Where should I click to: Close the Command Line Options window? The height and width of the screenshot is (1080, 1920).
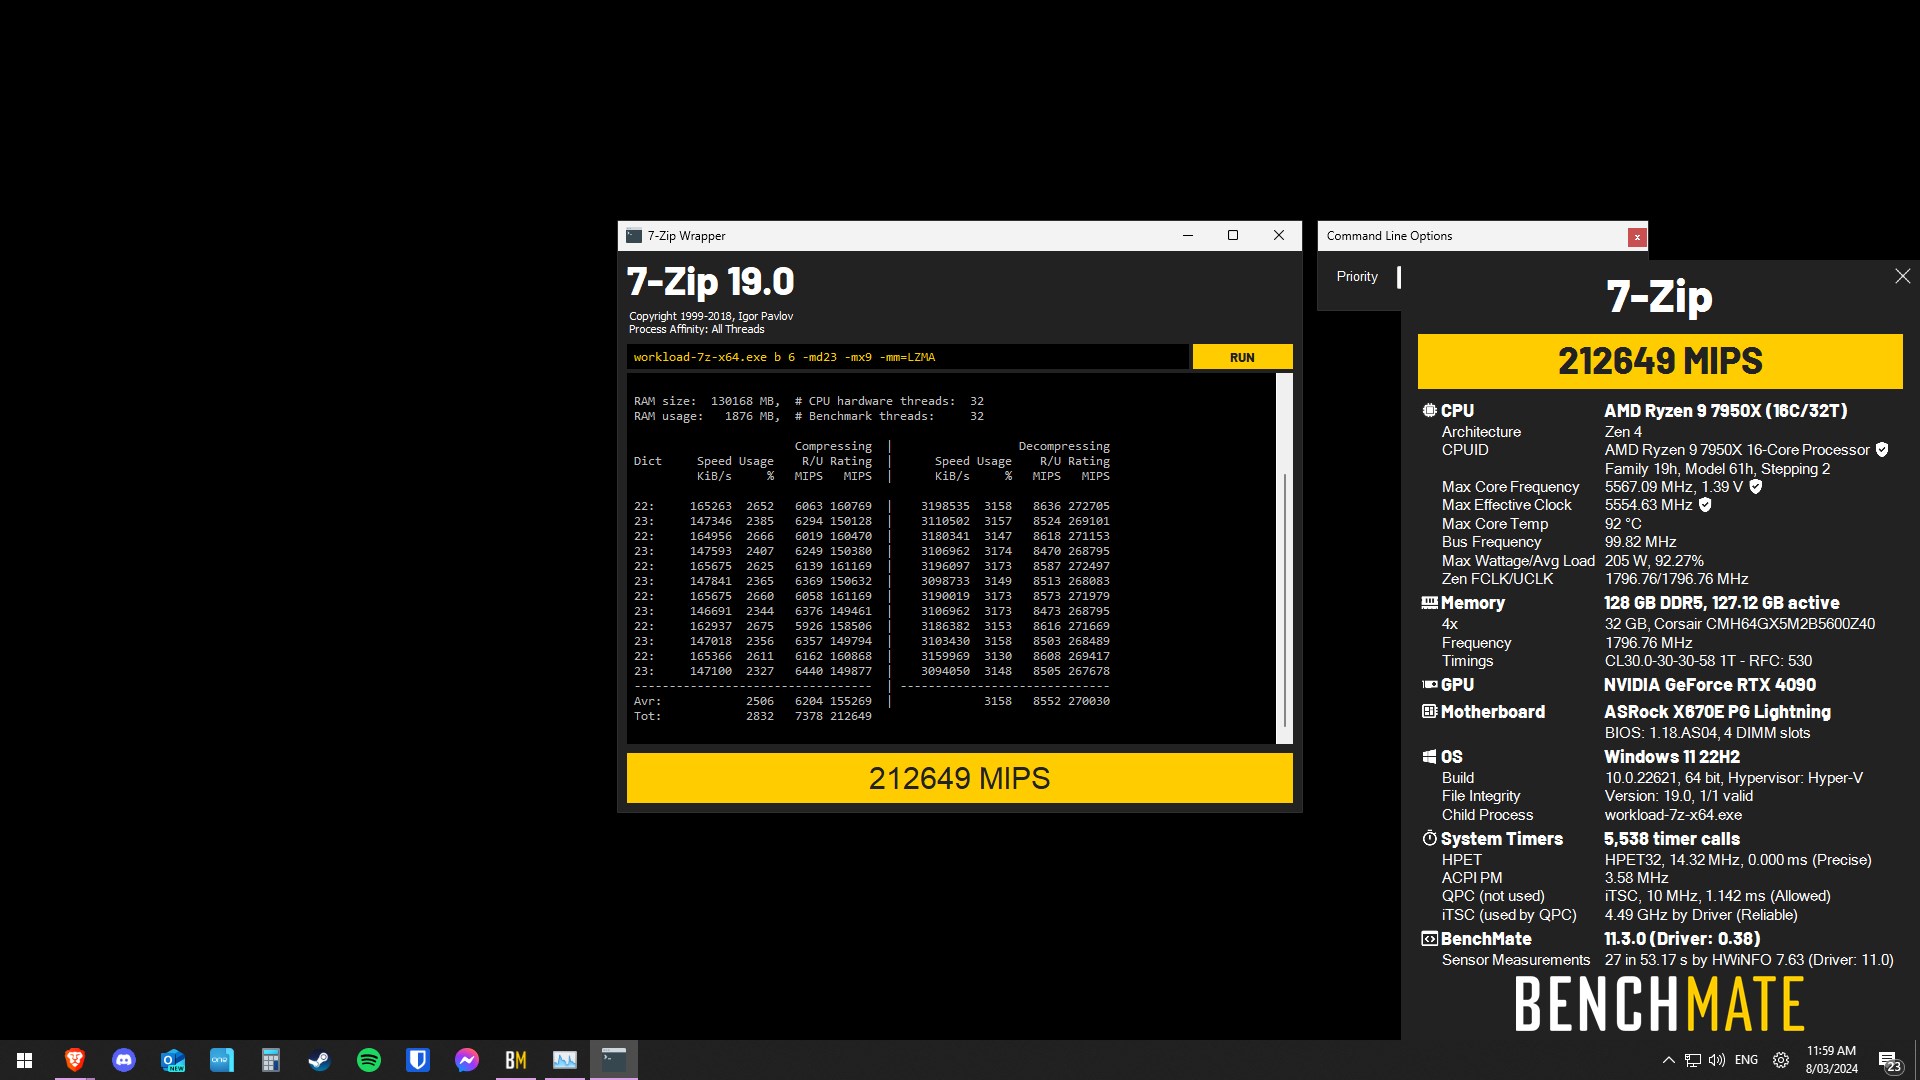click(1636, 237)
